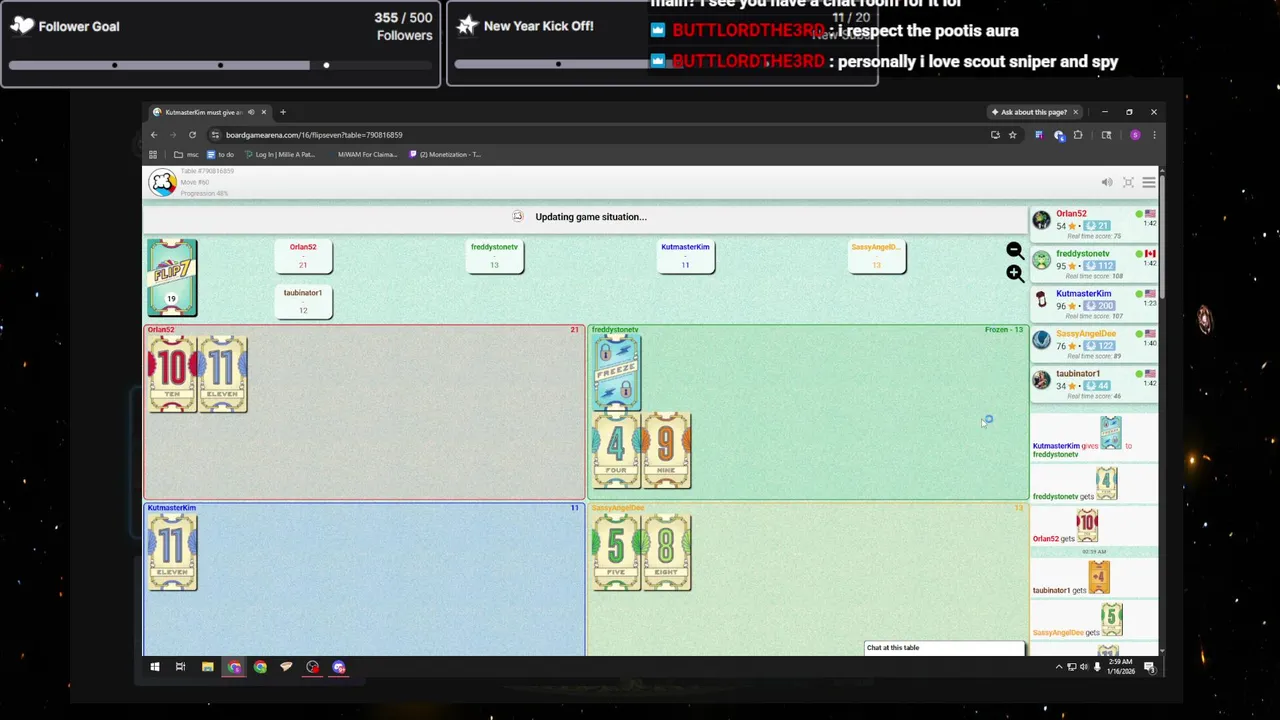1280x720 pixels.
Task: Open Orlan52 score box at top
Action: pyautogui.click(x=303, y=256)
